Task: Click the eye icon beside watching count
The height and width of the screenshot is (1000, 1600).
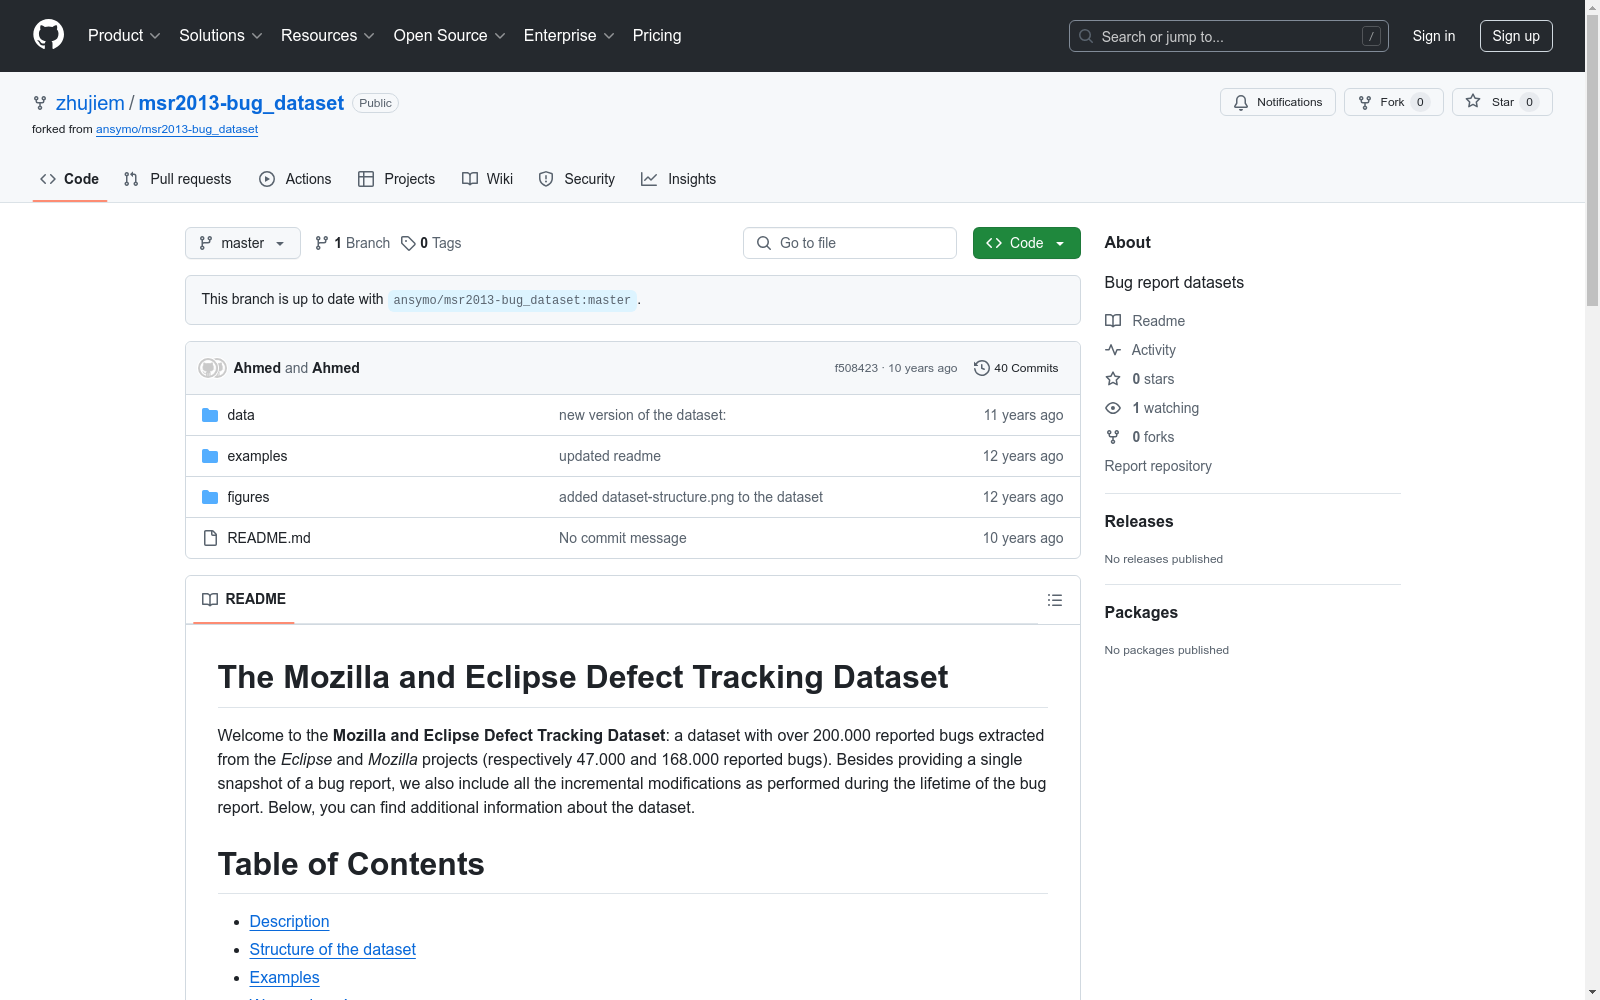Action: click(1113, 408)
